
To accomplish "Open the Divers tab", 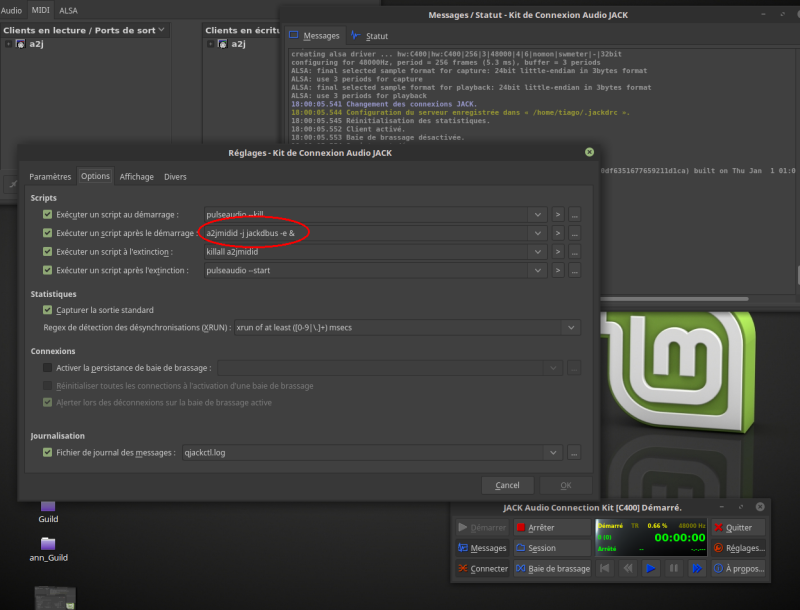I will 175,176.
